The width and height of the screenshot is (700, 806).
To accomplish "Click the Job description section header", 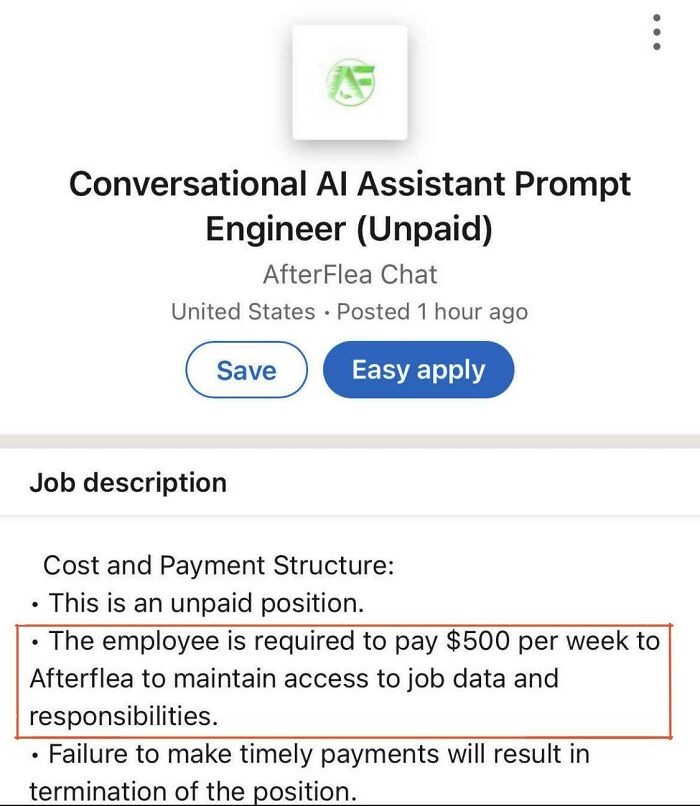I will click(x=127, y=481).
